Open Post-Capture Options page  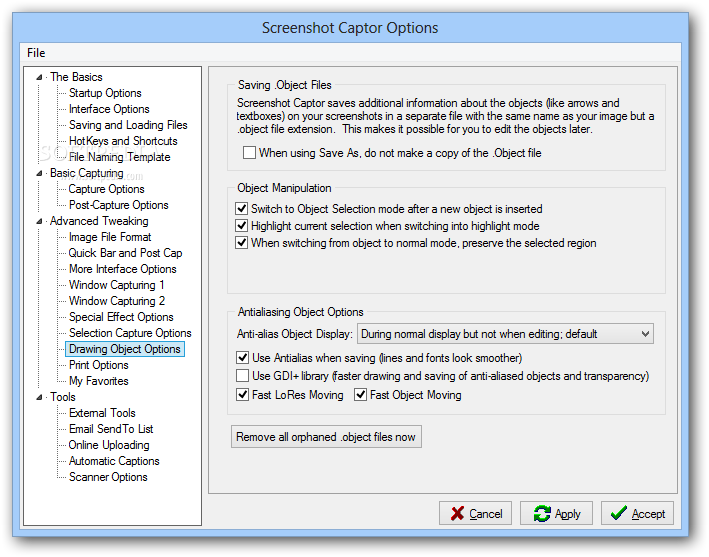[x=118, y=205]
